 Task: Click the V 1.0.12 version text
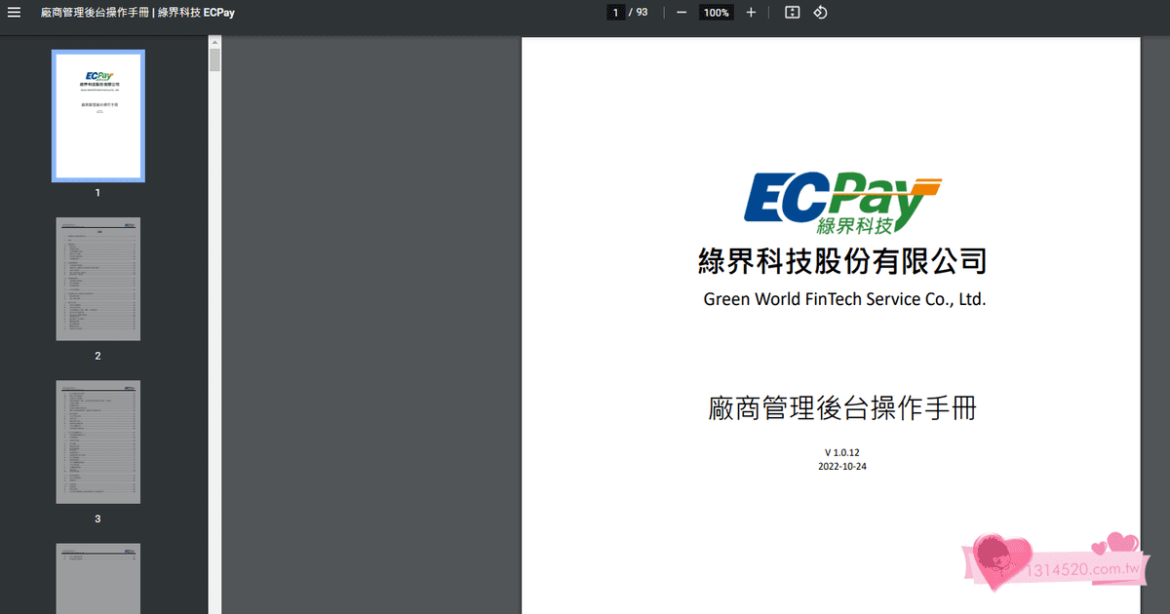pos(842,453)
